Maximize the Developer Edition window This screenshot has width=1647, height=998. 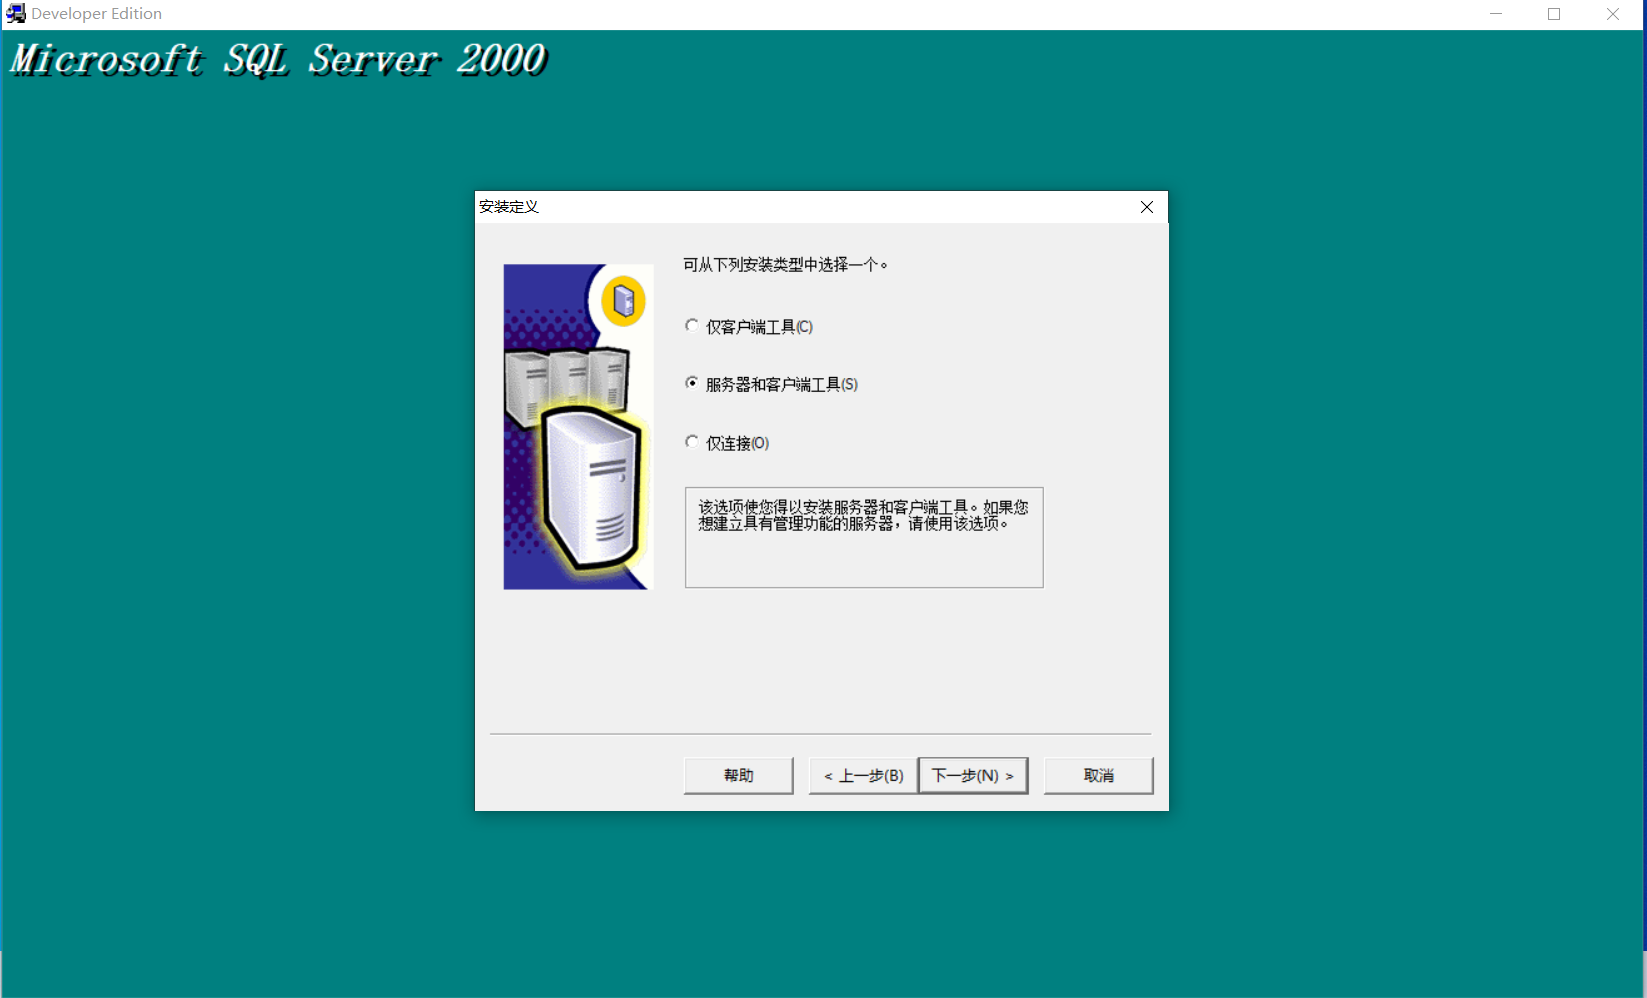[1554, 14]
